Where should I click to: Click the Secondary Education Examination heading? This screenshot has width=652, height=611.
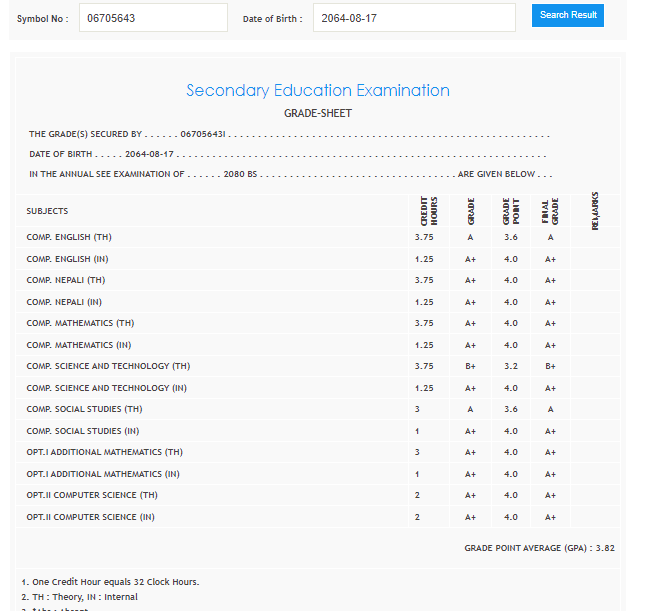pyautogui.click(x=318, y=91)
